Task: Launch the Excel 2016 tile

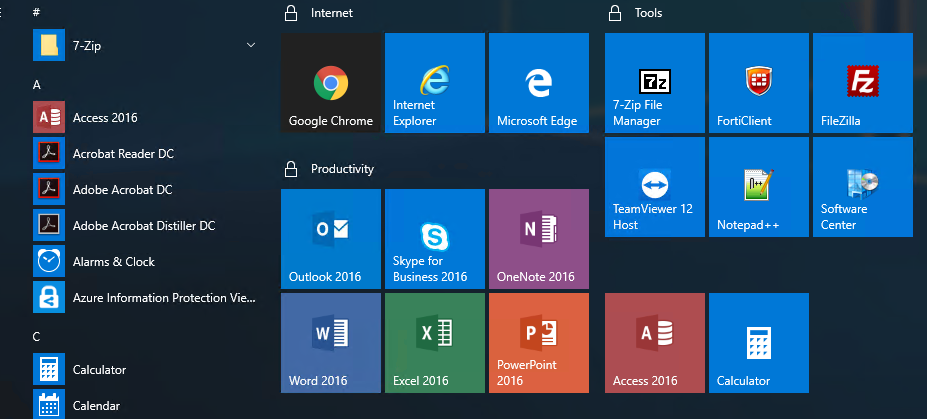Action: click(x=434, y=343)
